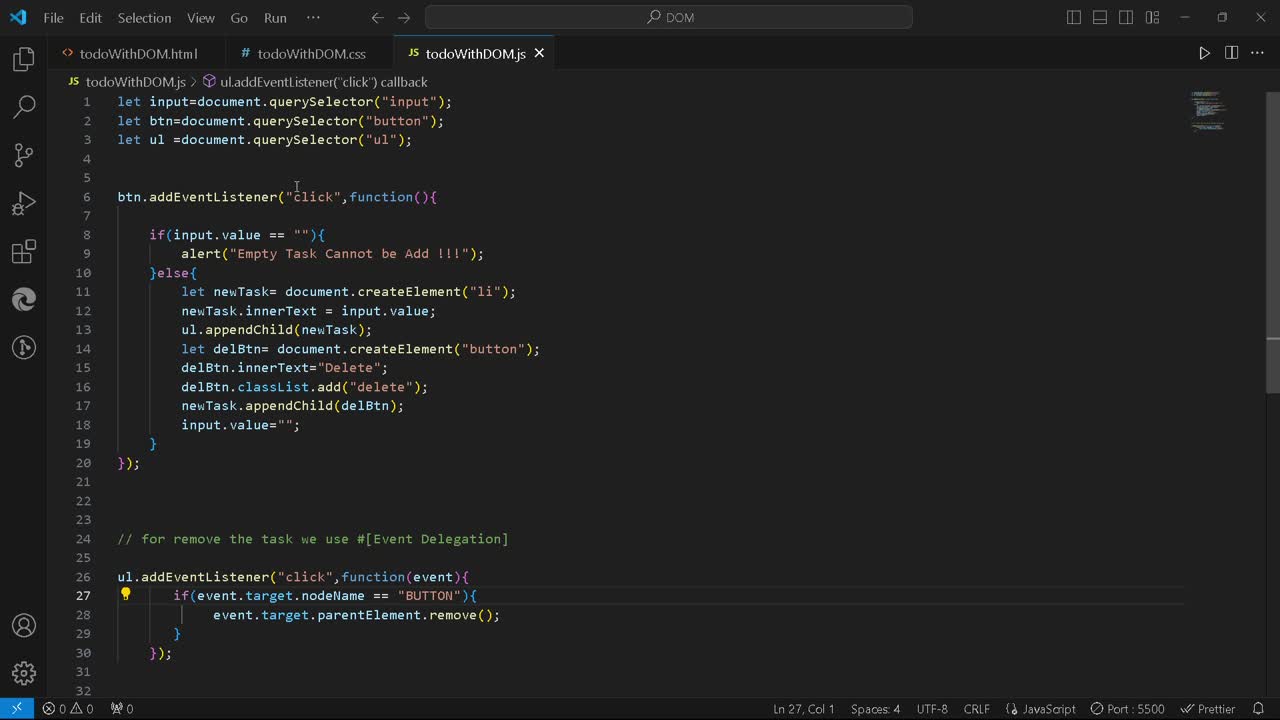This screenshot has width=1280, height=720.
Task: Open the Extensions view
Action: click(x=24, y=251)
